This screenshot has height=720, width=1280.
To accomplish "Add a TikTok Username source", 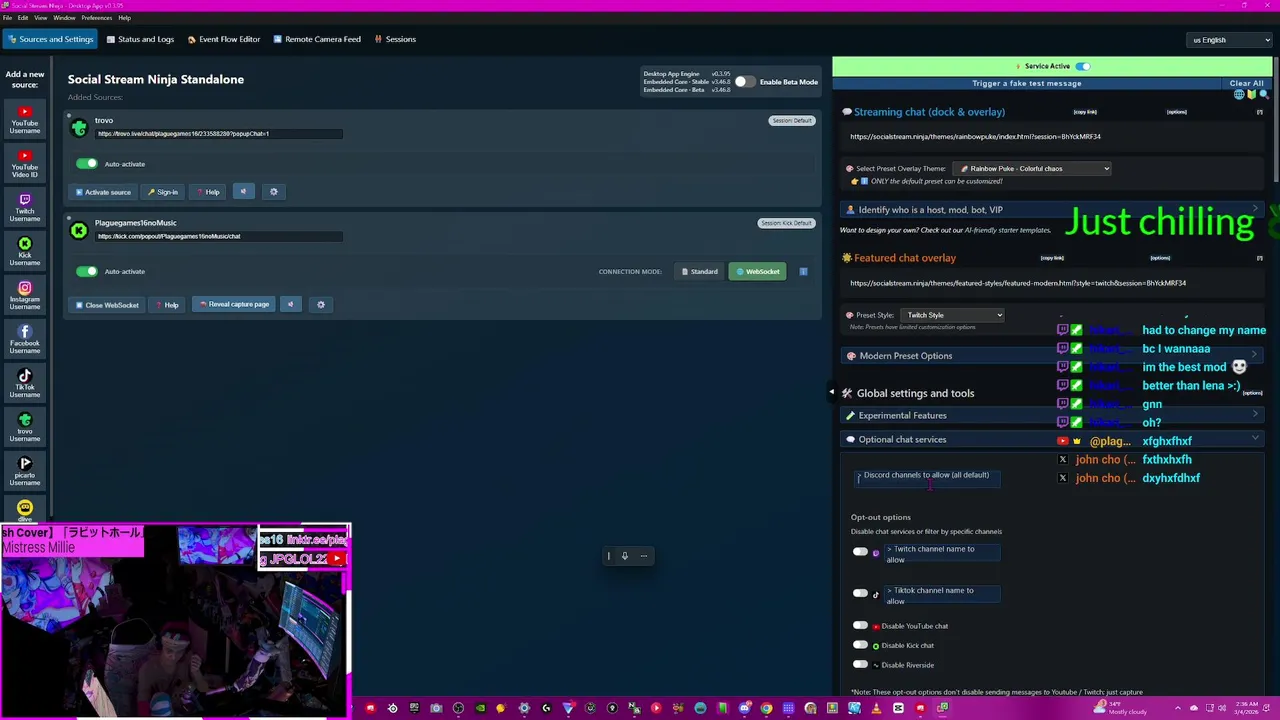I will tap(25, 384).
